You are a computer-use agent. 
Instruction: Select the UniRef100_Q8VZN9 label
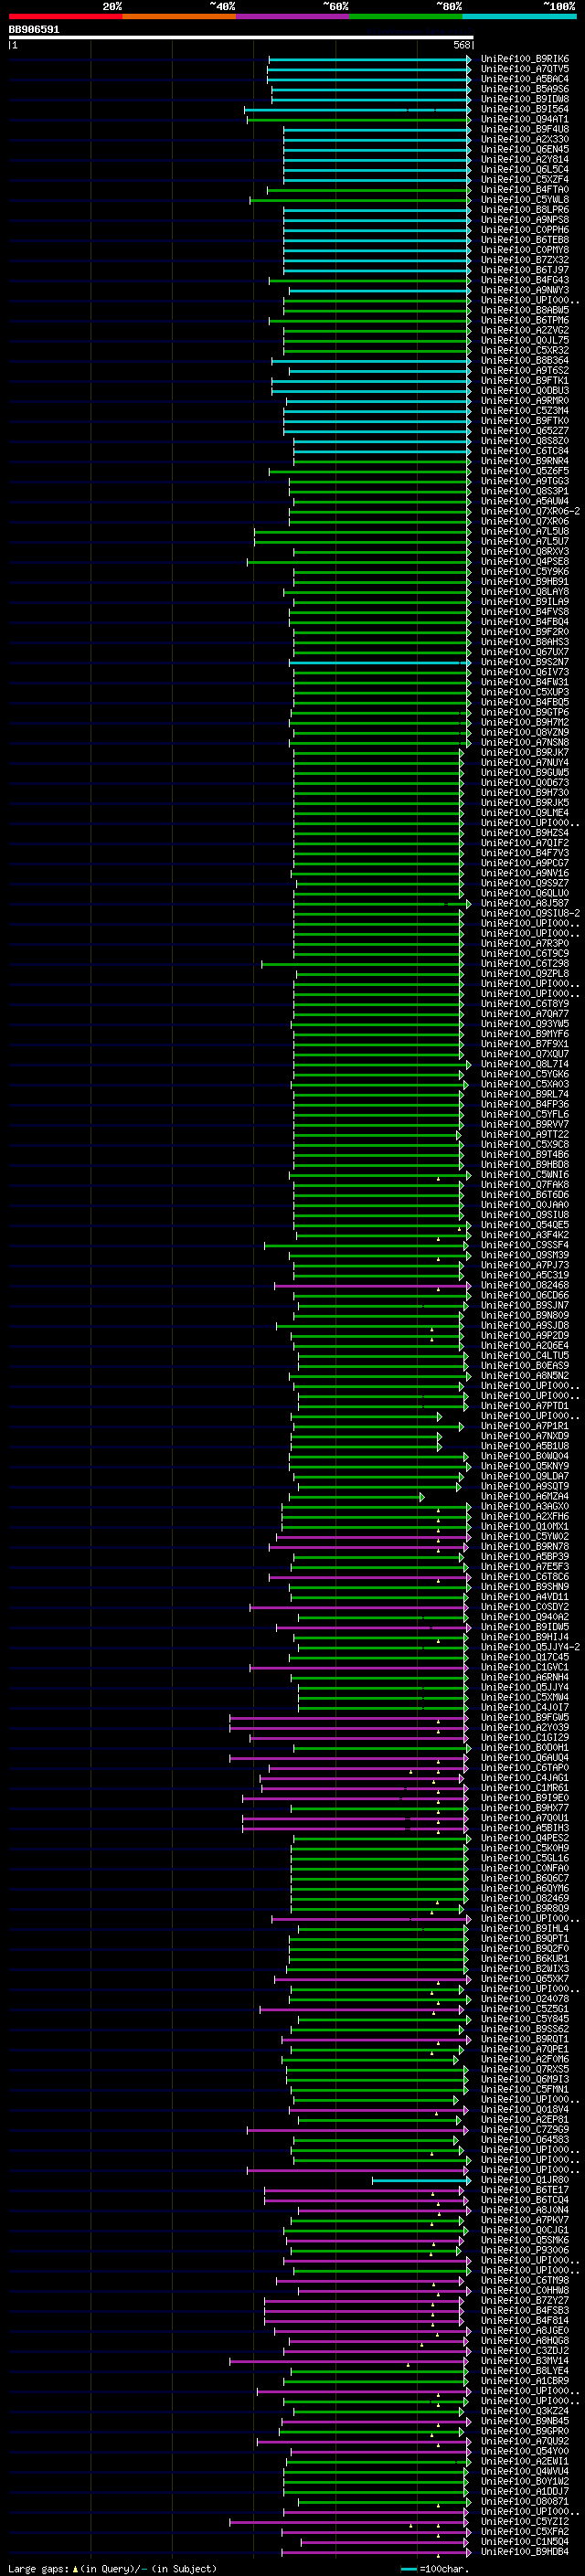point(525,732)
